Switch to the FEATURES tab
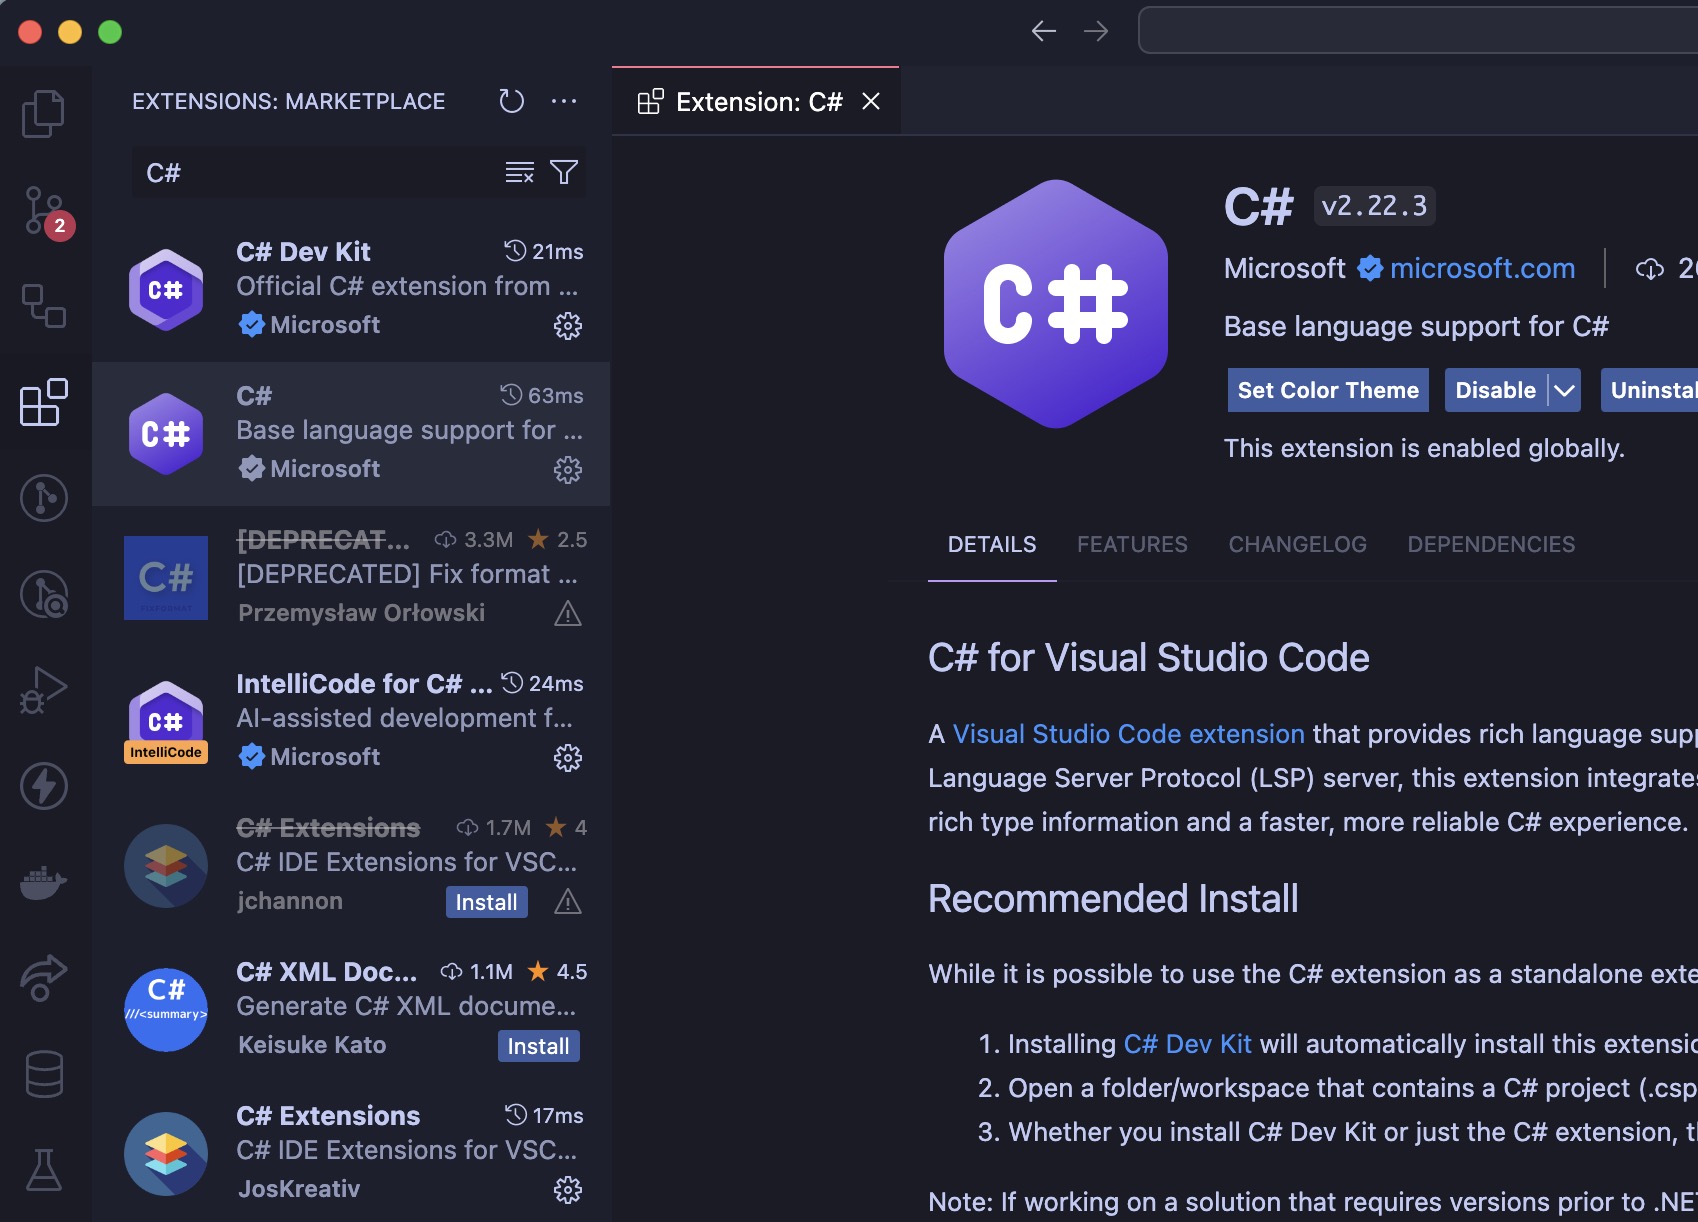Screen dimensions: 1698x1222 pos(1132,544)
